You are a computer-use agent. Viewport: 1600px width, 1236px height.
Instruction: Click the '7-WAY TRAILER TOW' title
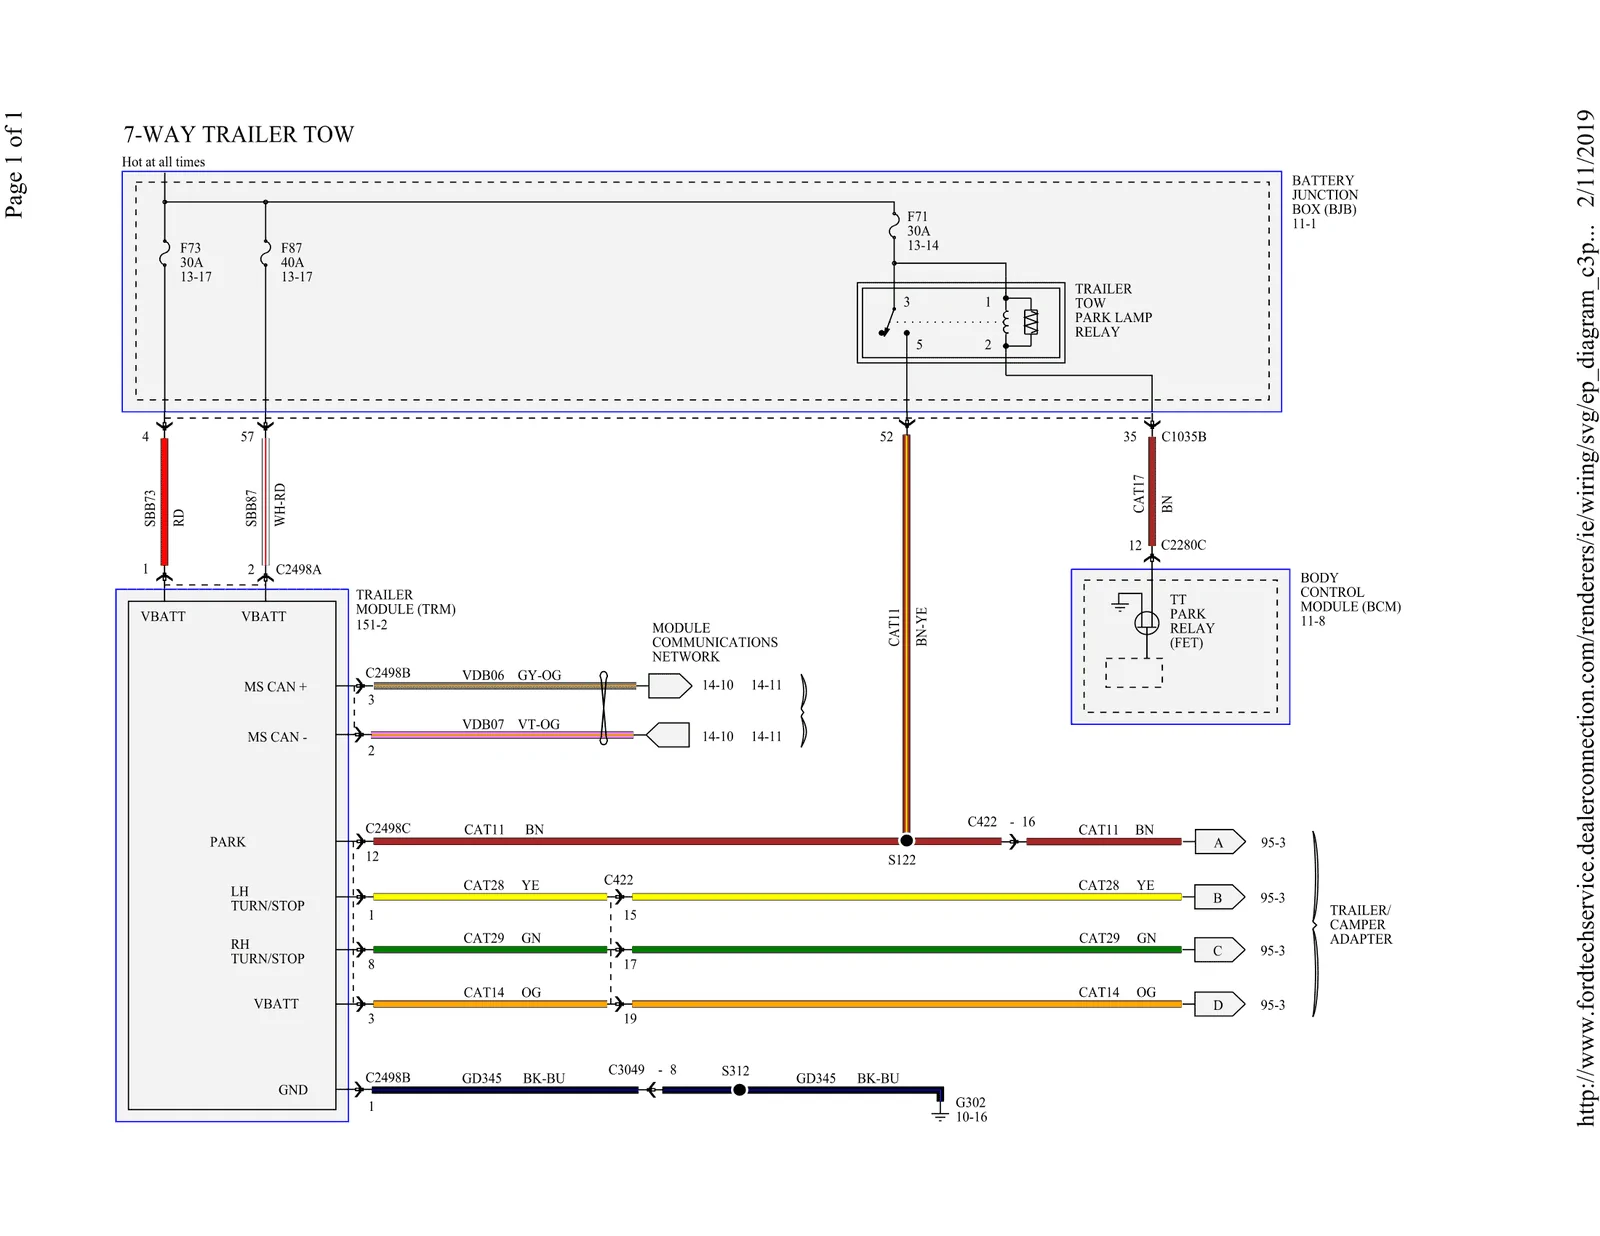(x=238, y=134)
